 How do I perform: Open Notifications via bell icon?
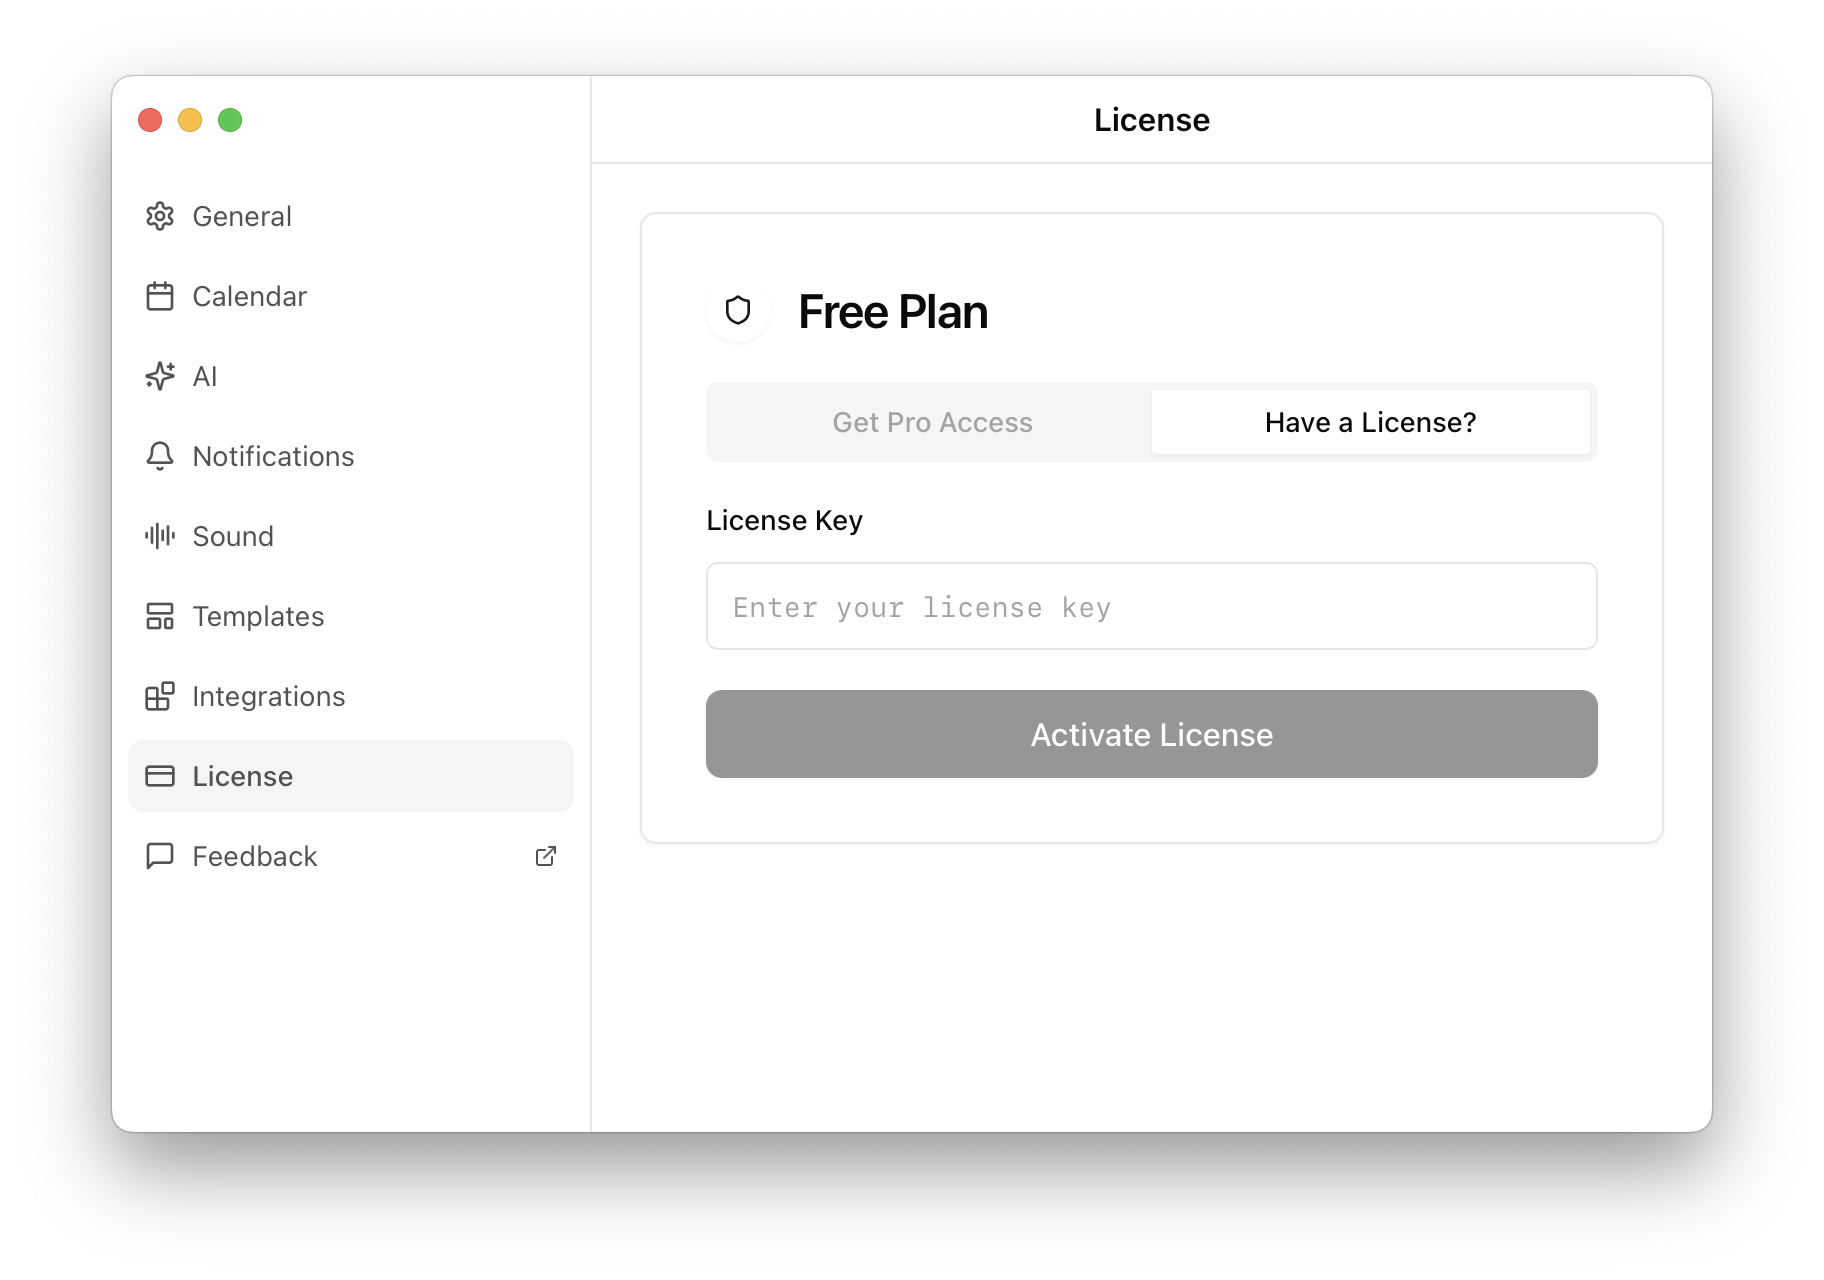[x=160, y=456]
